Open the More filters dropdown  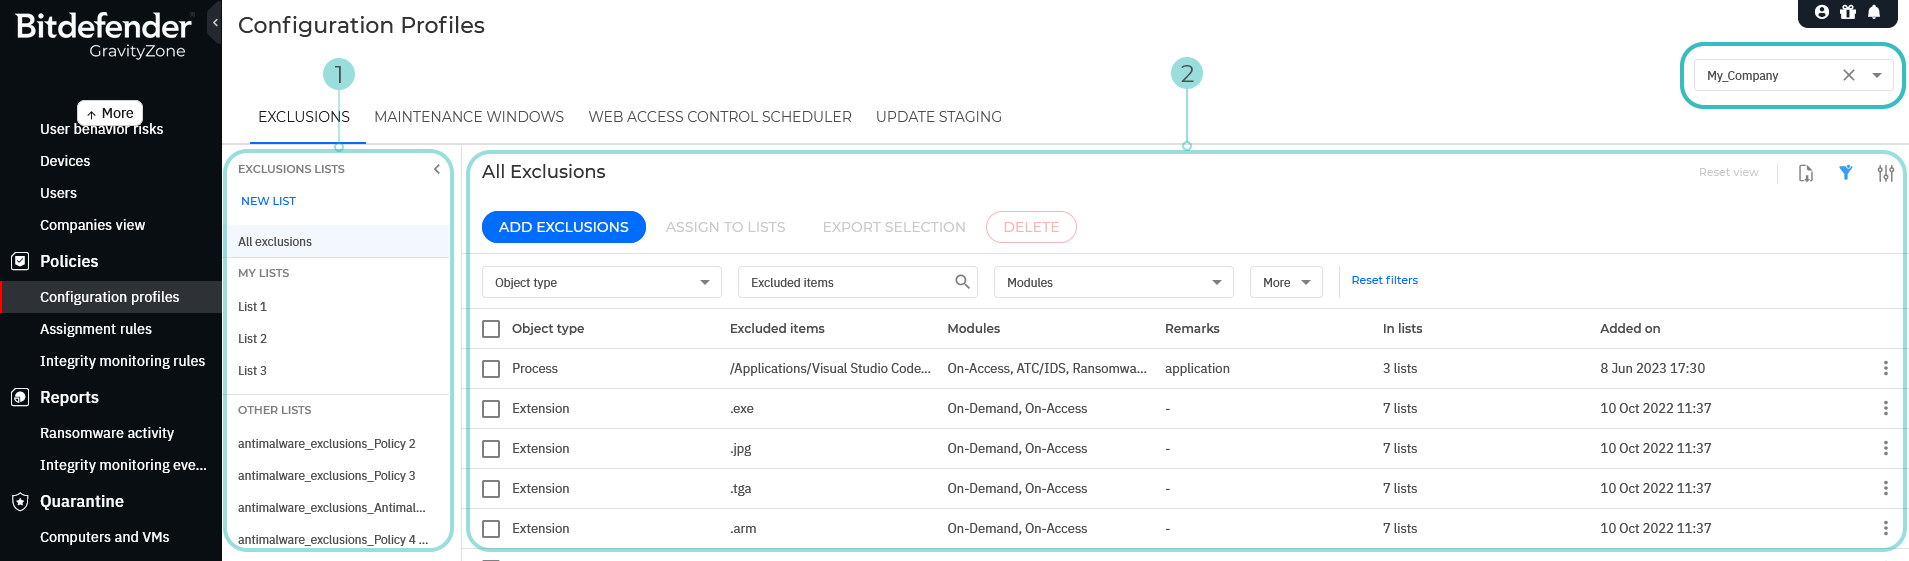(x=1286, y=282)
